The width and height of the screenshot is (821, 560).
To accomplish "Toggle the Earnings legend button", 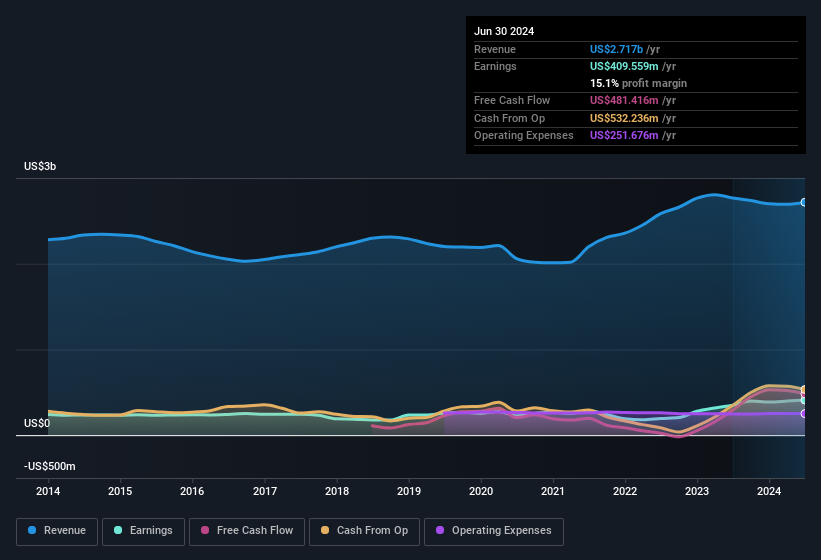I will 141,531.
